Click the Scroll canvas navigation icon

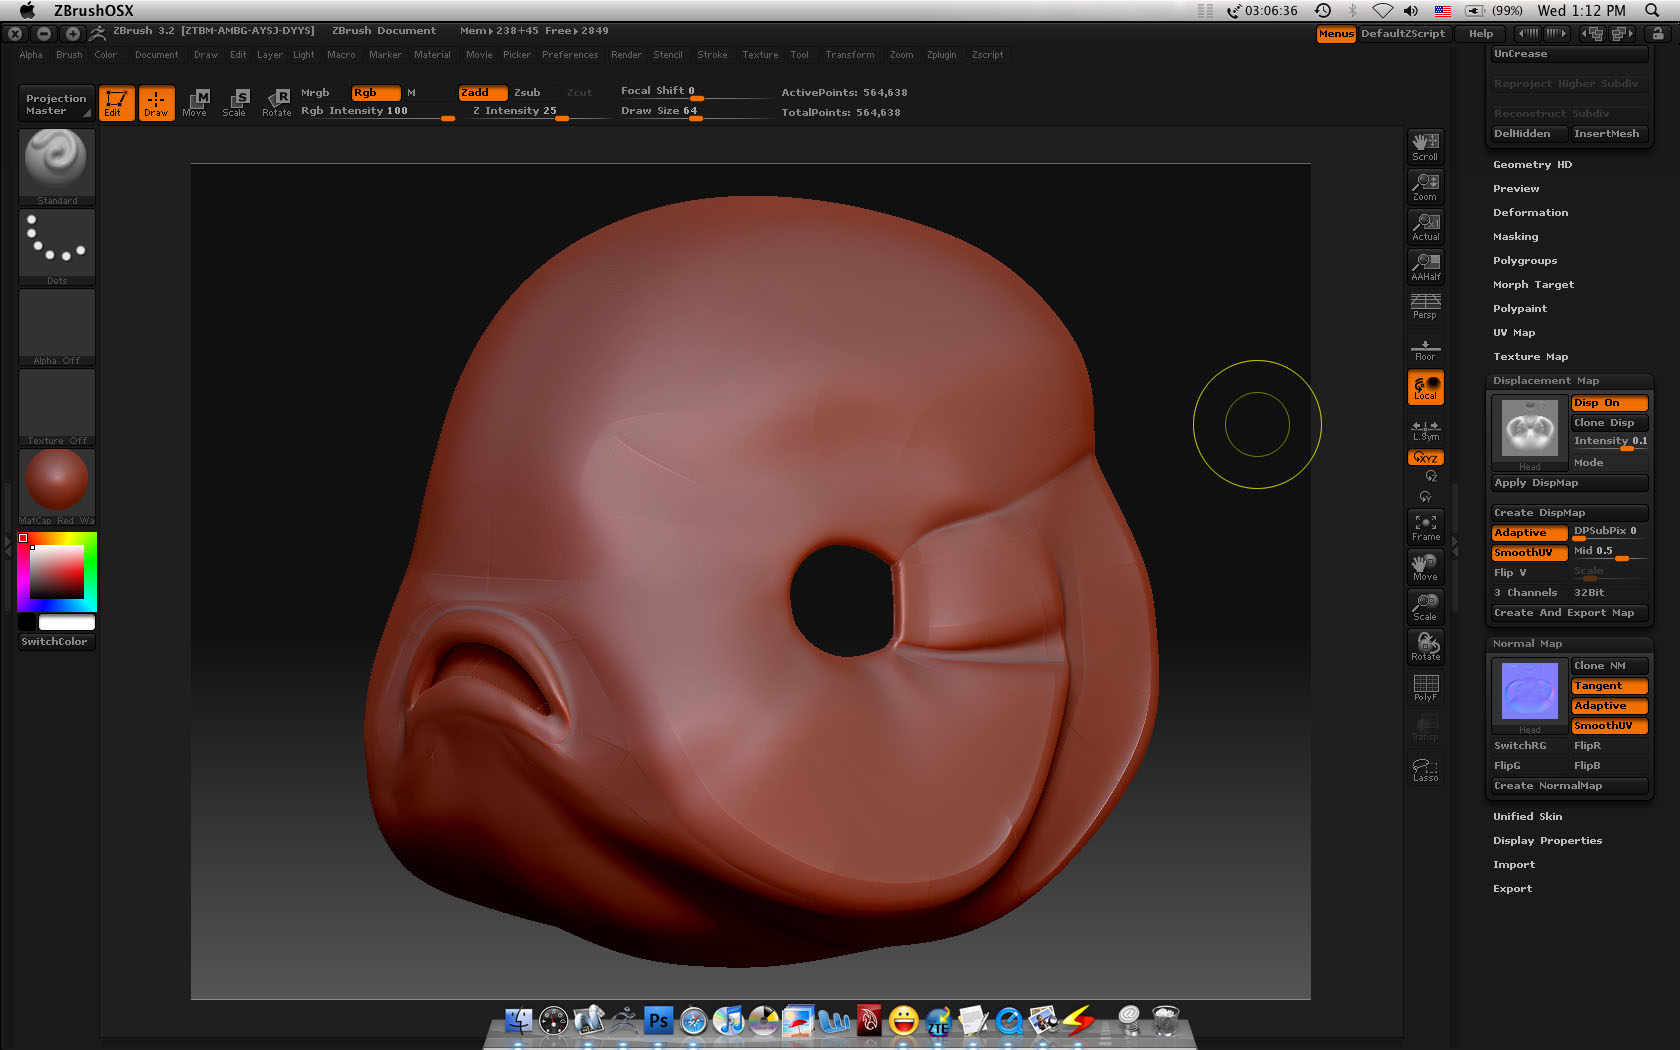pyautogui.click(x=1425, y=147)
